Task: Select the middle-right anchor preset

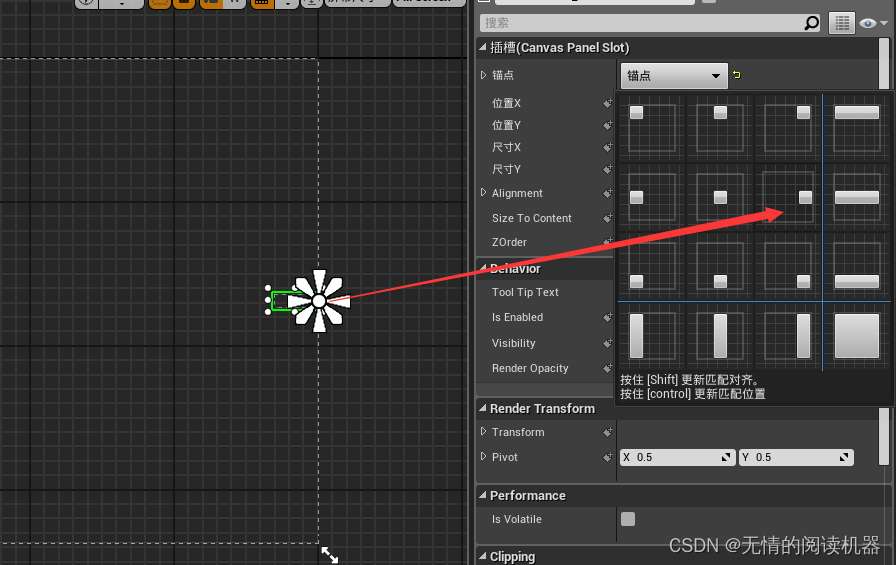Action: point(787,196)
